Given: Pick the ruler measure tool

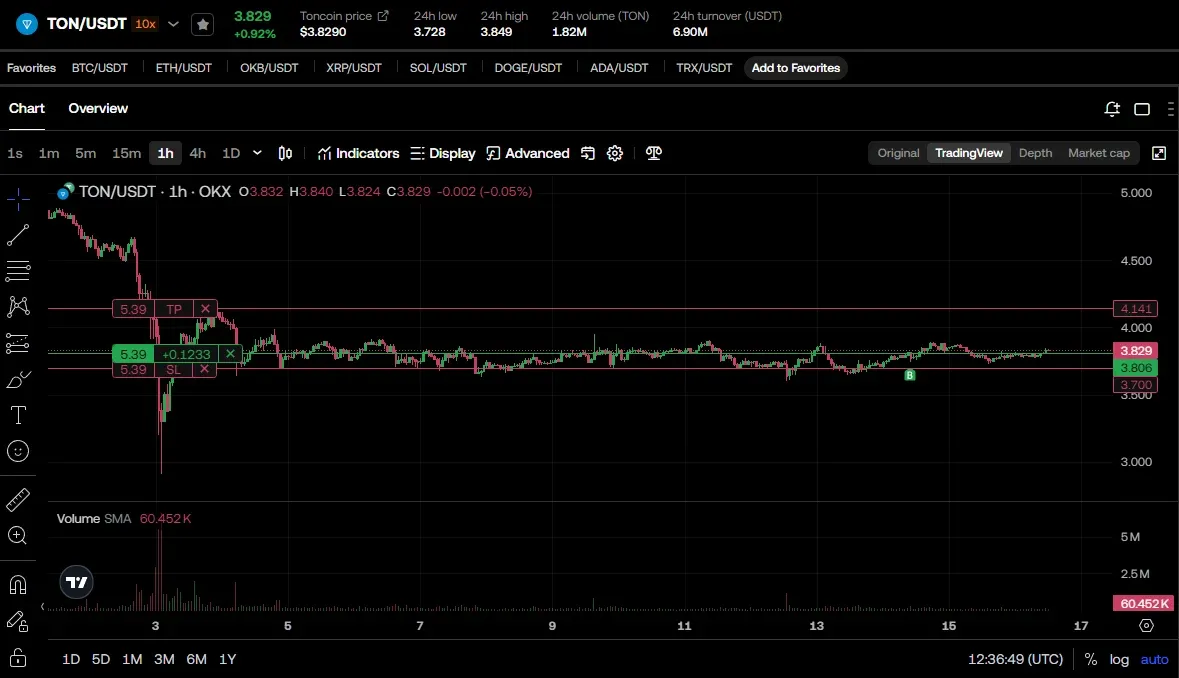Looking at the screenshot, I should (18, 499).
